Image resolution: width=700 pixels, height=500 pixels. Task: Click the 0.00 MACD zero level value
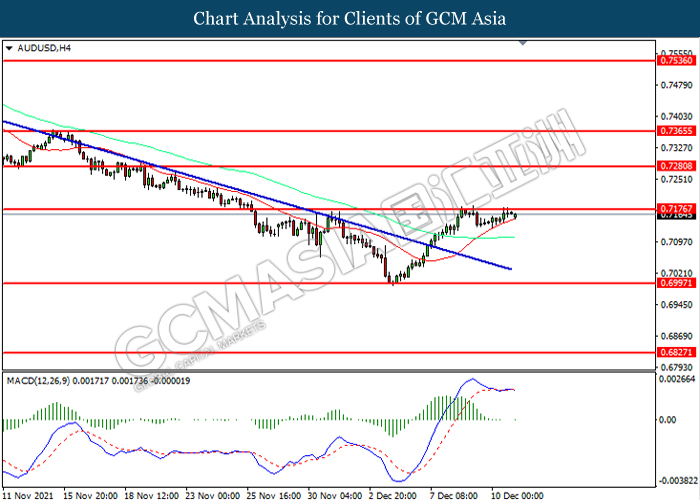click(667, 420)
